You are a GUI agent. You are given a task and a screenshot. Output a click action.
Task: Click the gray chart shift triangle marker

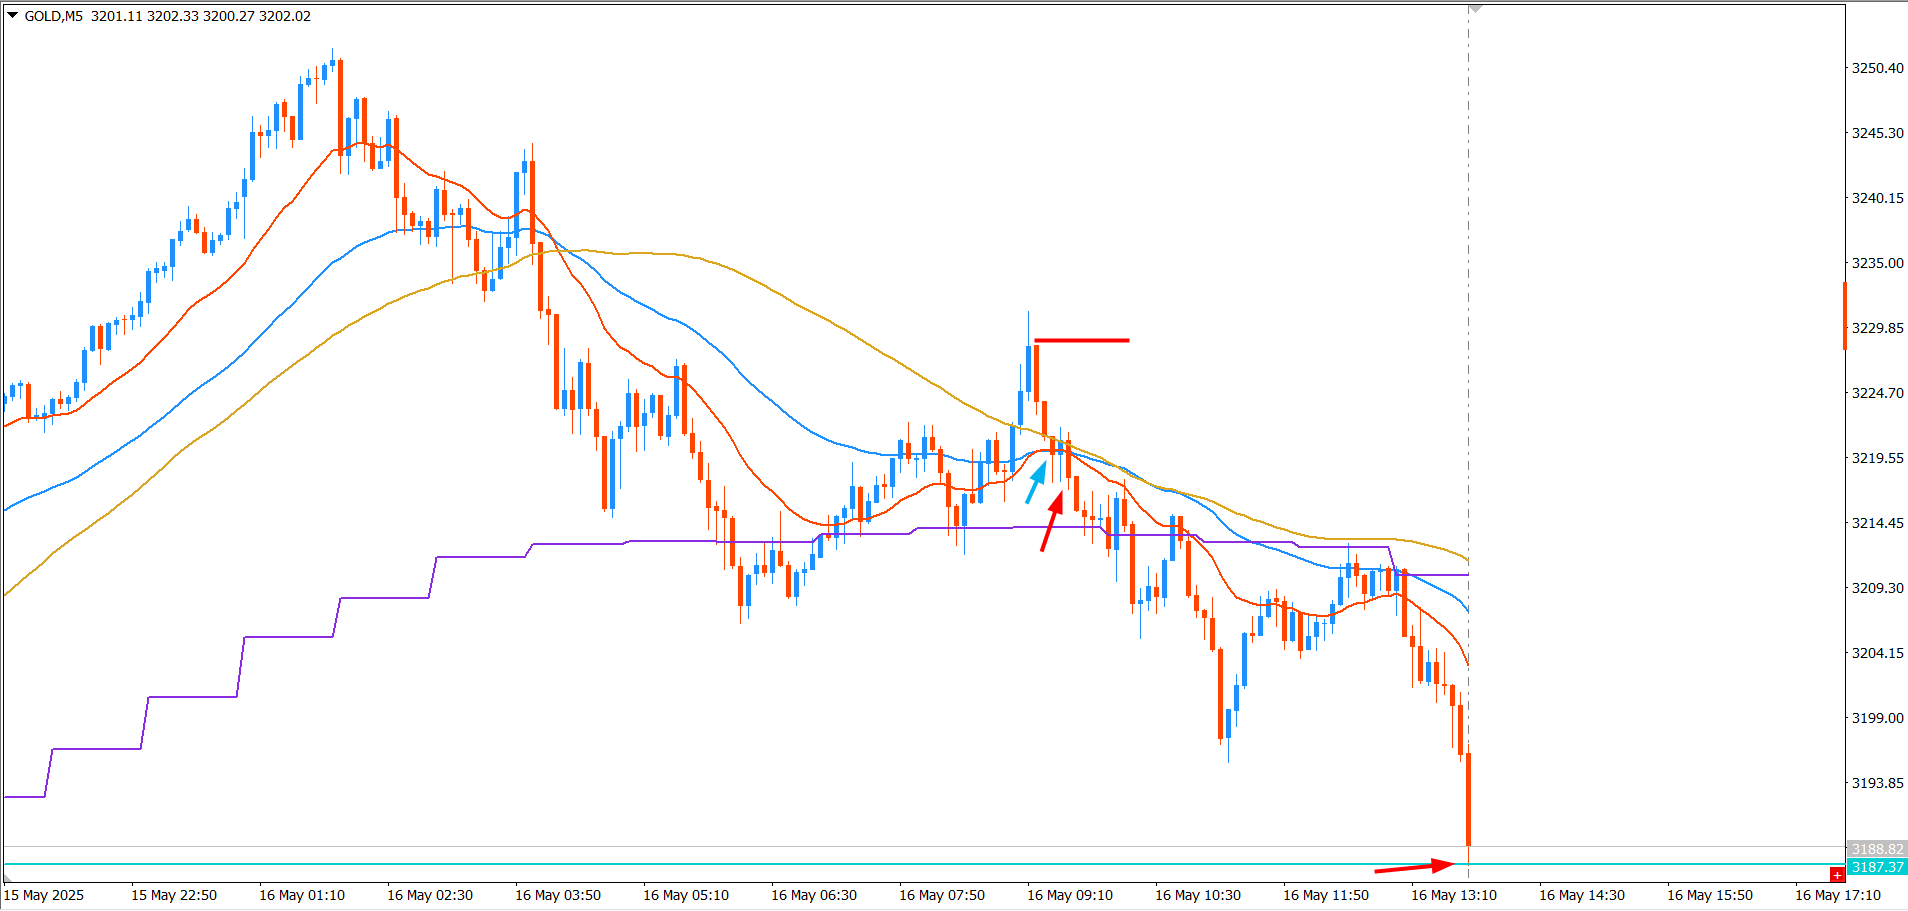click(x=1475, y=9)
